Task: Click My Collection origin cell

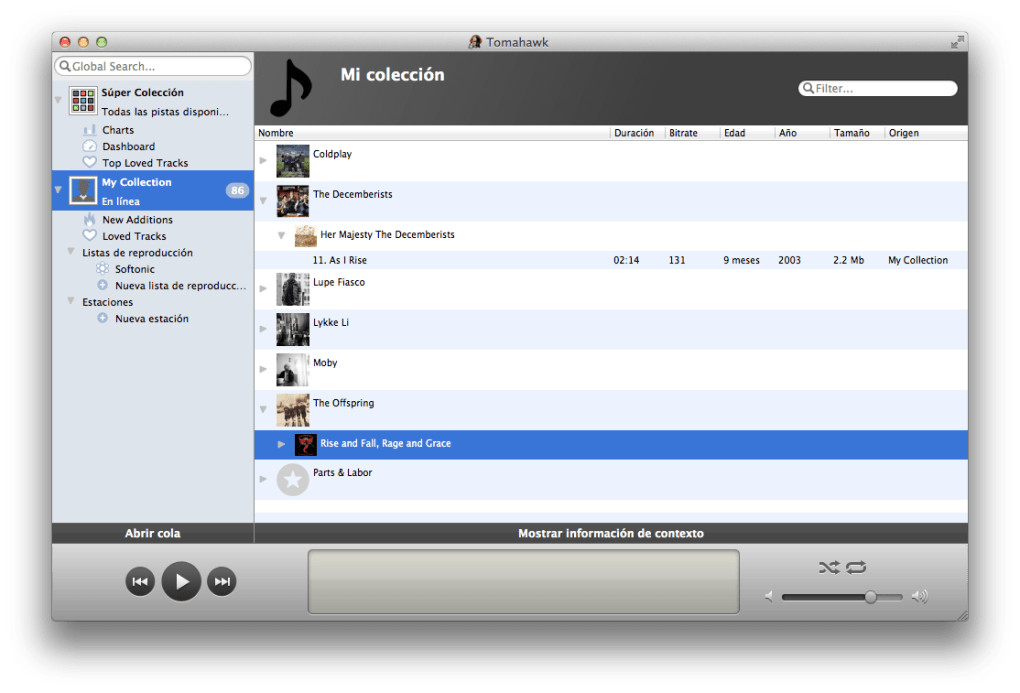Action: [918, 260]
